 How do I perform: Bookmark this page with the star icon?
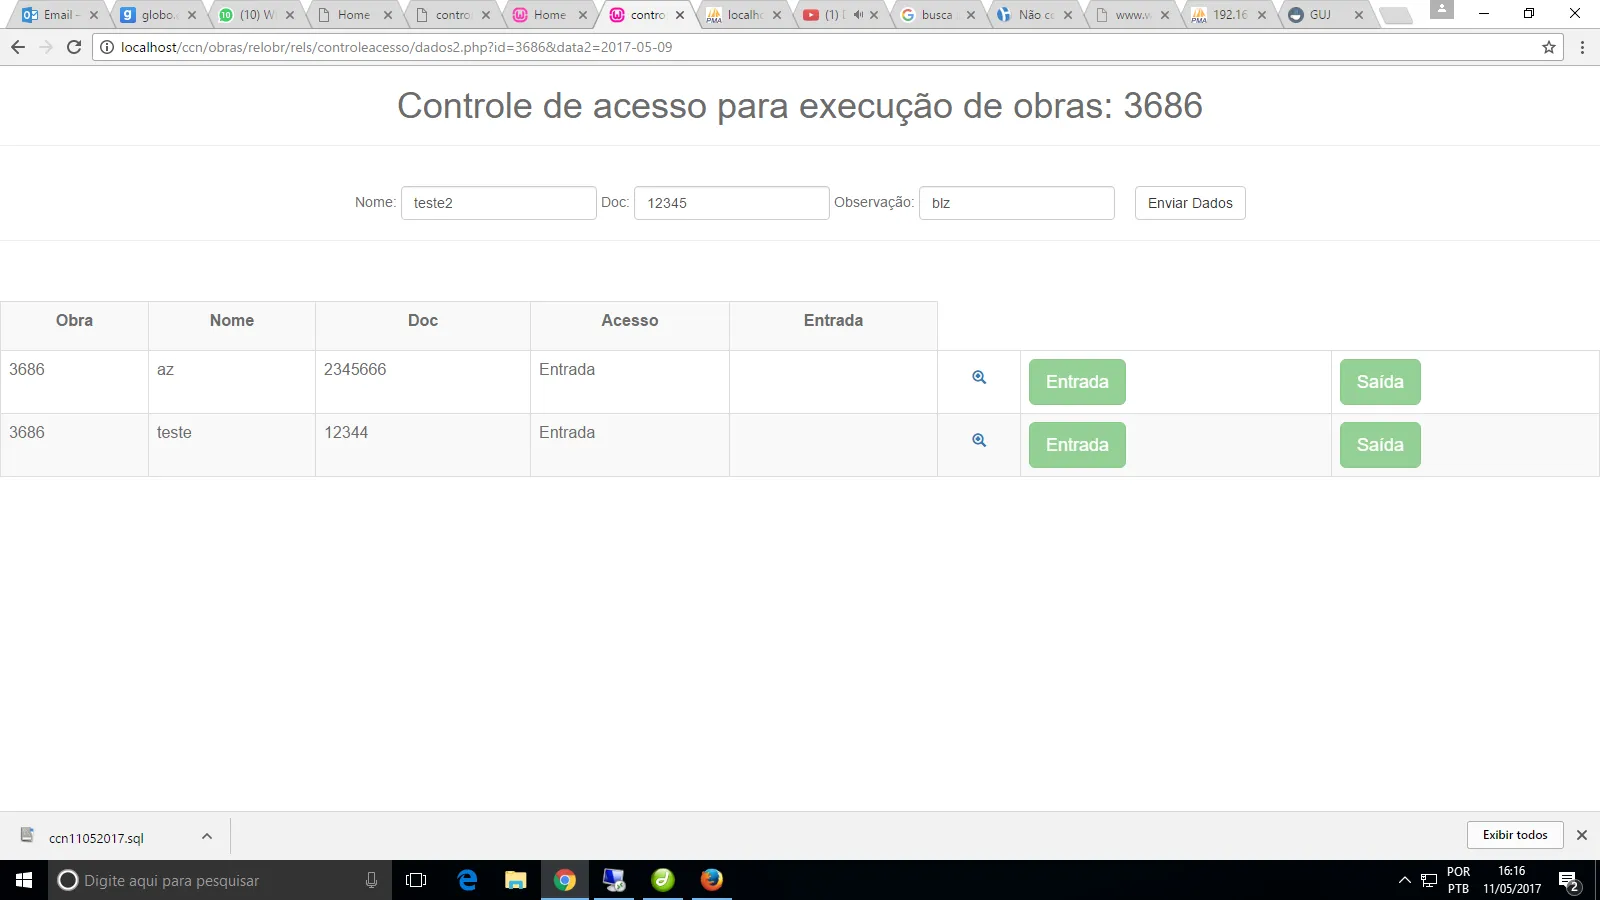click(x=1549, y=47)
